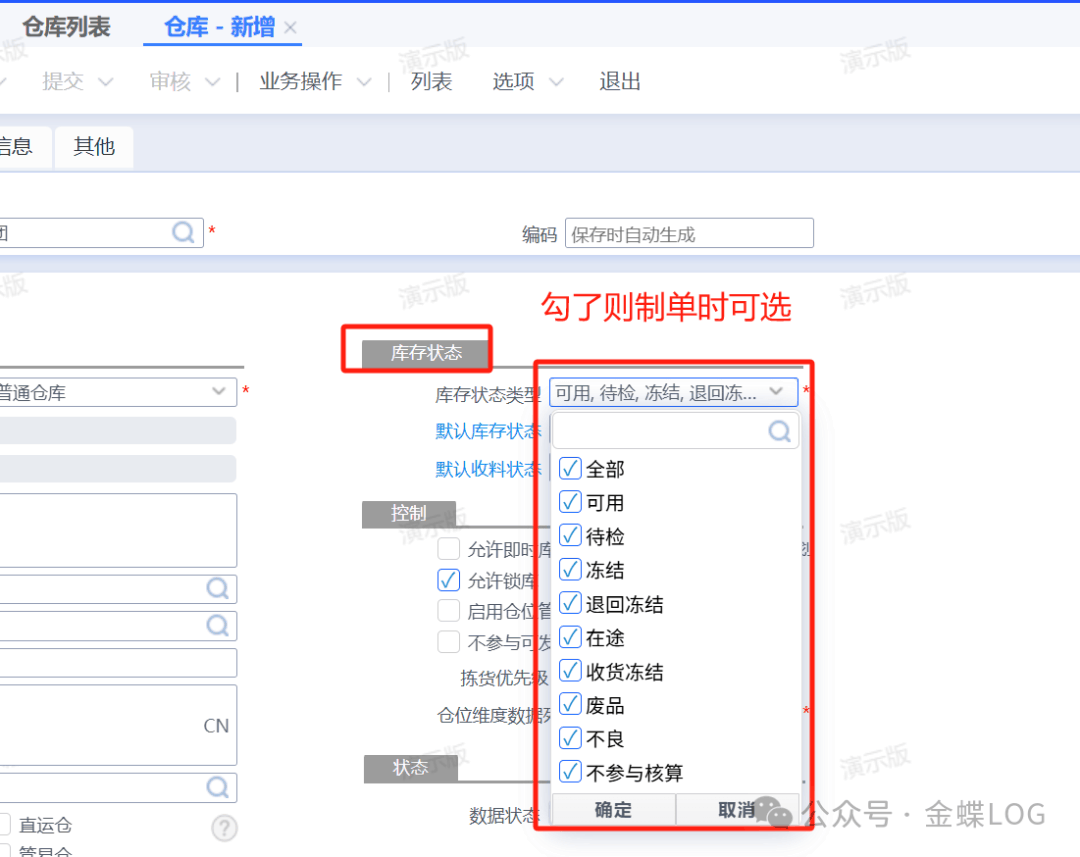Click the 编码 input field
This screenshot has height=857, width=1080.
pos(689,234)
